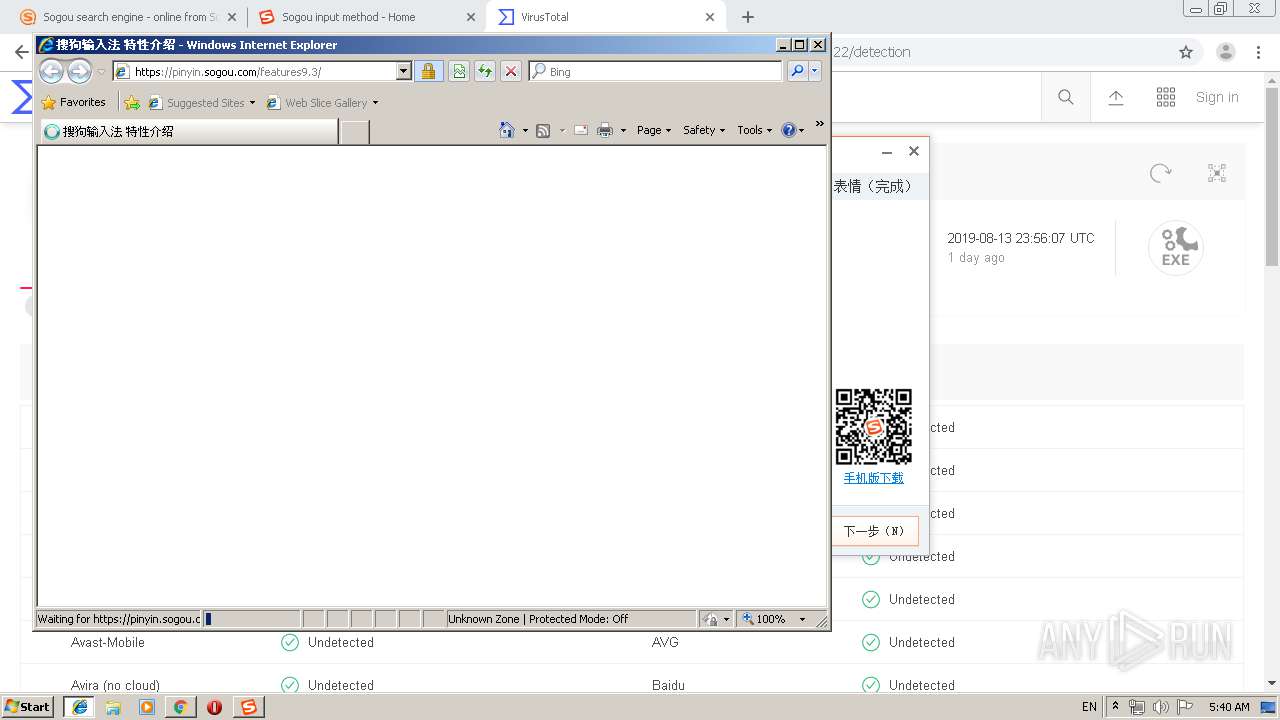Screen dimensions: 1280x720
Task: Click the VirusTotal reanalyze refresh icon
Action: tap(1160, 173)
